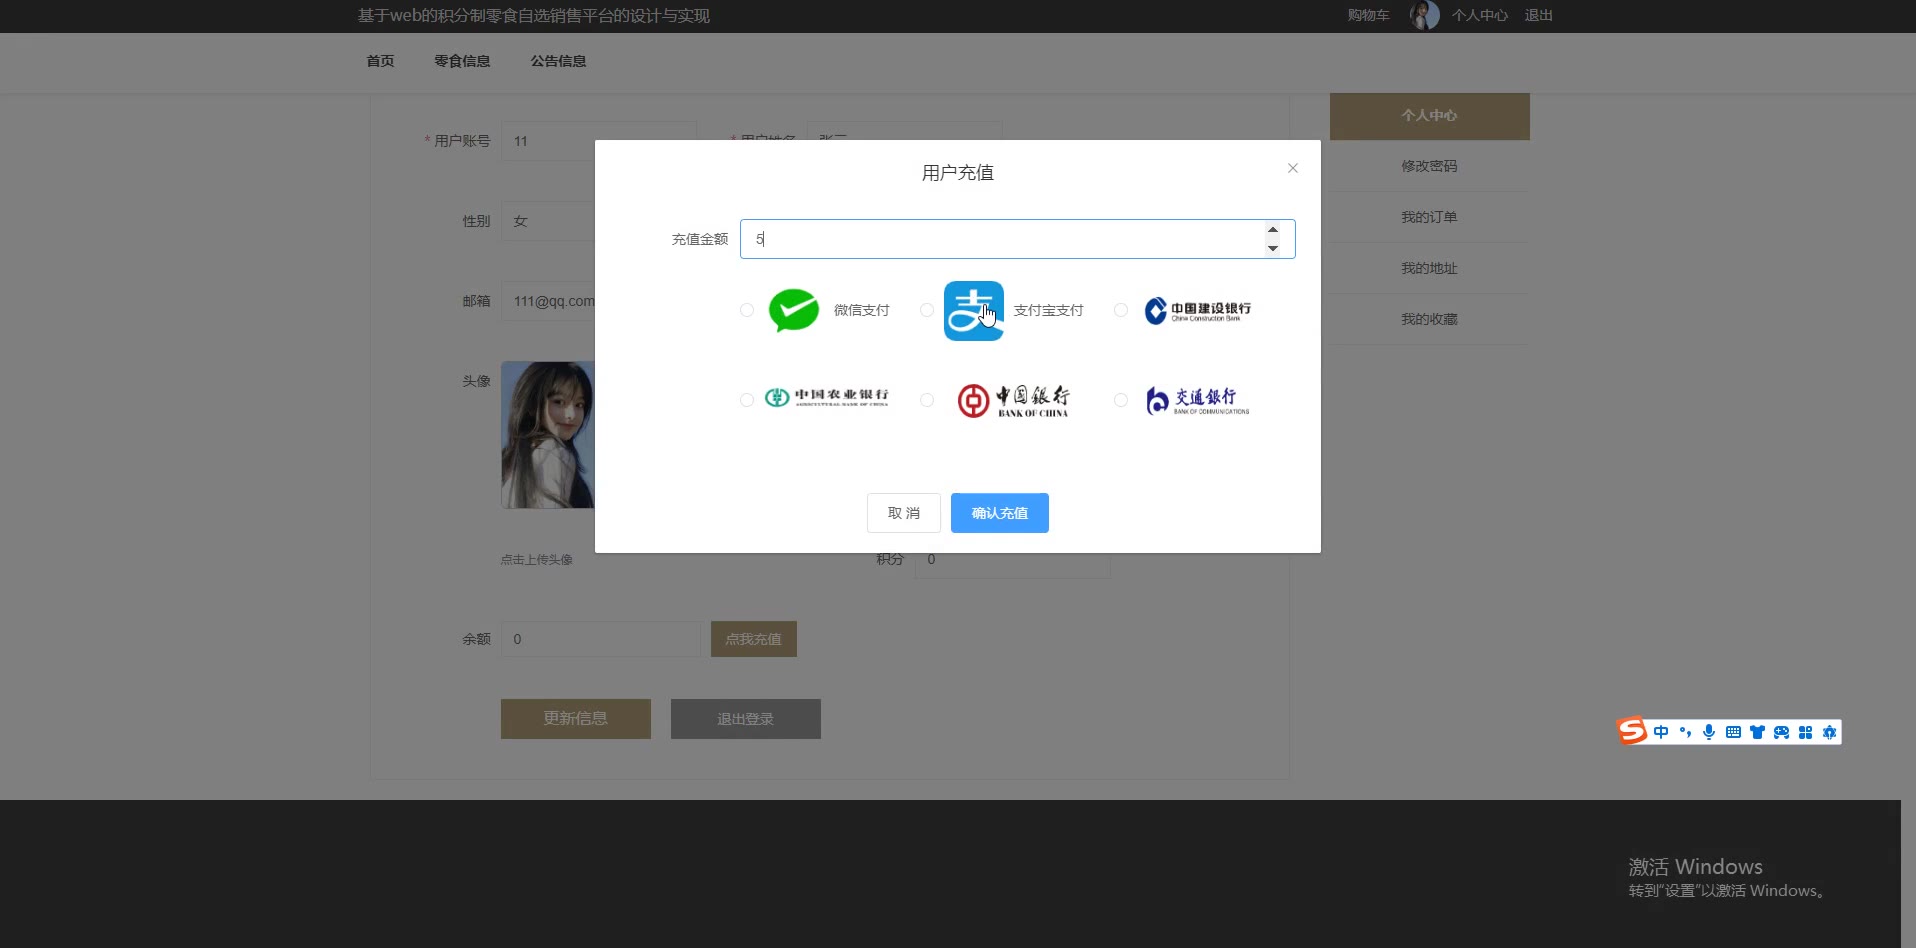Open 首页 in navigation bar
This screenshot has width=1916, height=948.
380,61
